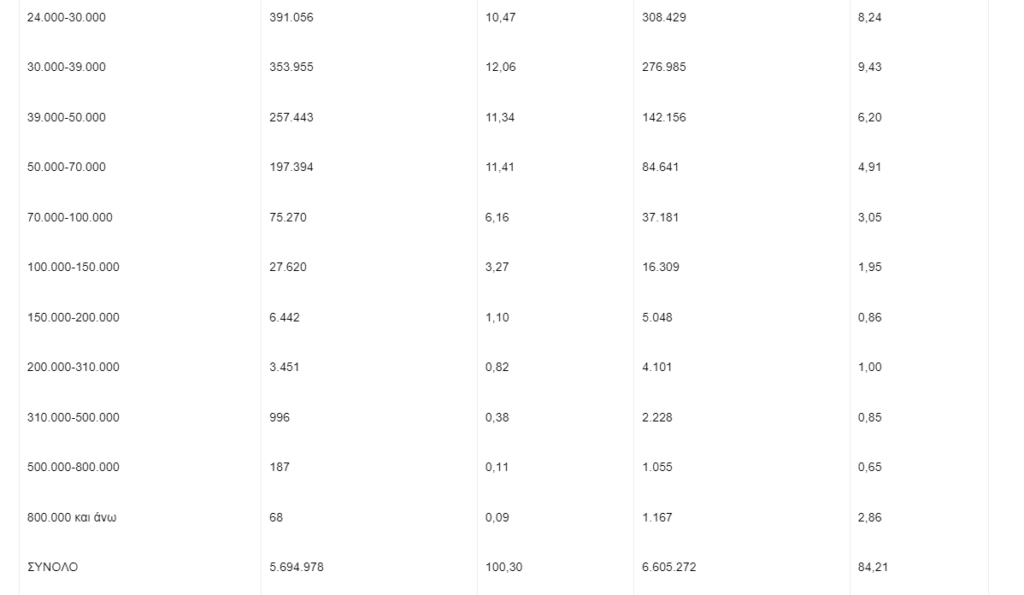
Task: Click the 11,34 percentage cell
Action: point(500,118)
